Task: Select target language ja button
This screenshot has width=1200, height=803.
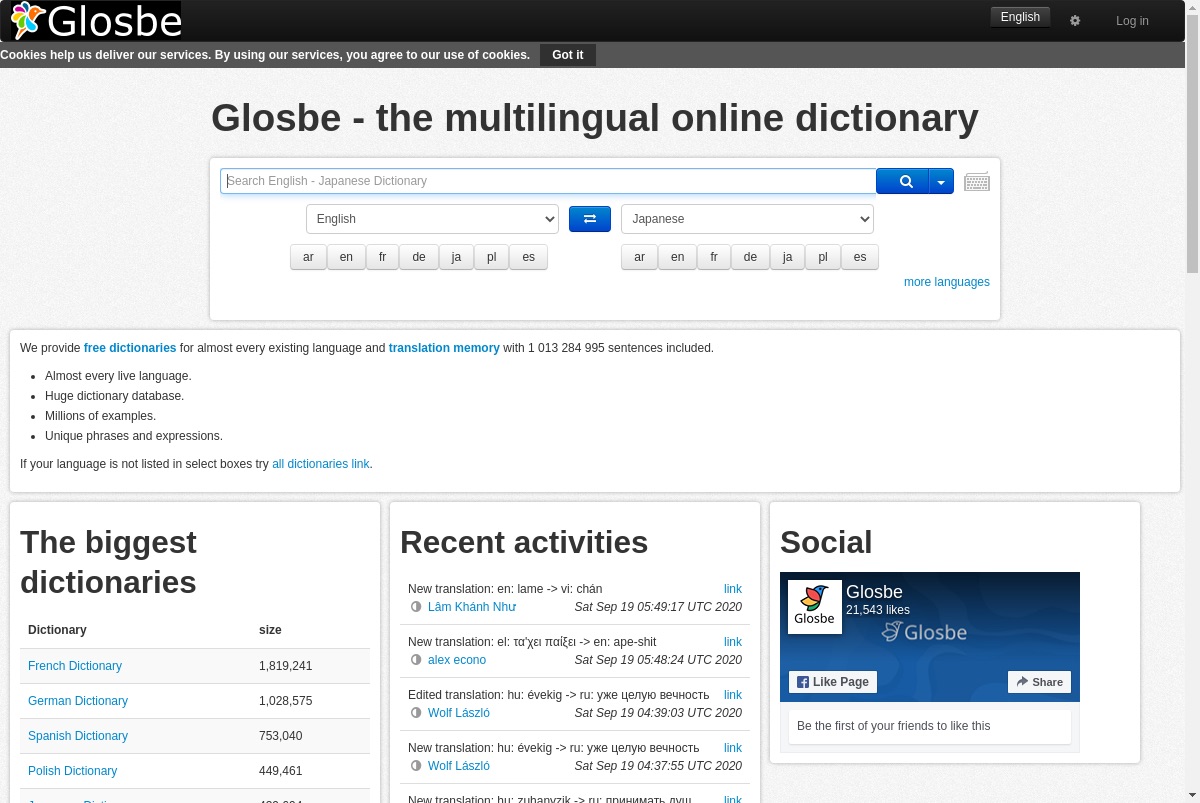Action: (x=787, y=257)
